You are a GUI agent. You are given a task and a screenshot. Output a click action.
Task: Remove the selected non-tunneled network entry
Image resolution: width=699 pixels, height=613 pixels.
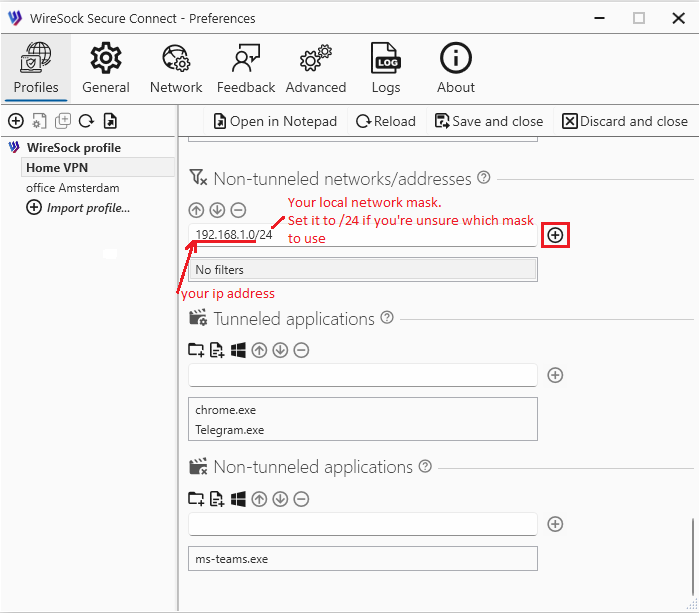click(x=238, y=210)
